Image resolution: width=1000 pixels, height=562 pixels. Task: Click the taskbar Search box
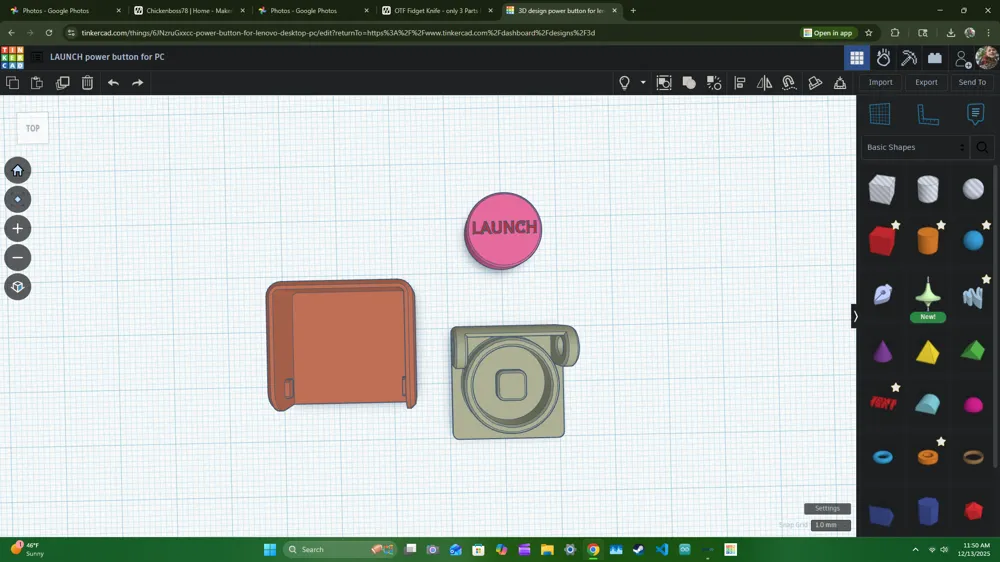coord(339,549)
